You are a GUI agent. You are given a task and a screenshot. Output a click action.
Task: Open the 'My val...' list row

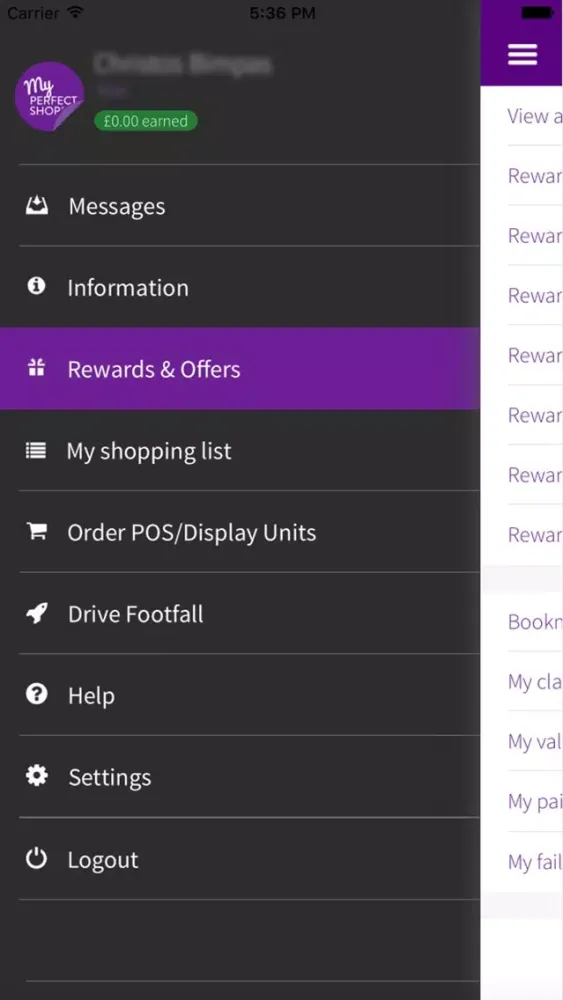pyautogui.click(x=522, y=742)
